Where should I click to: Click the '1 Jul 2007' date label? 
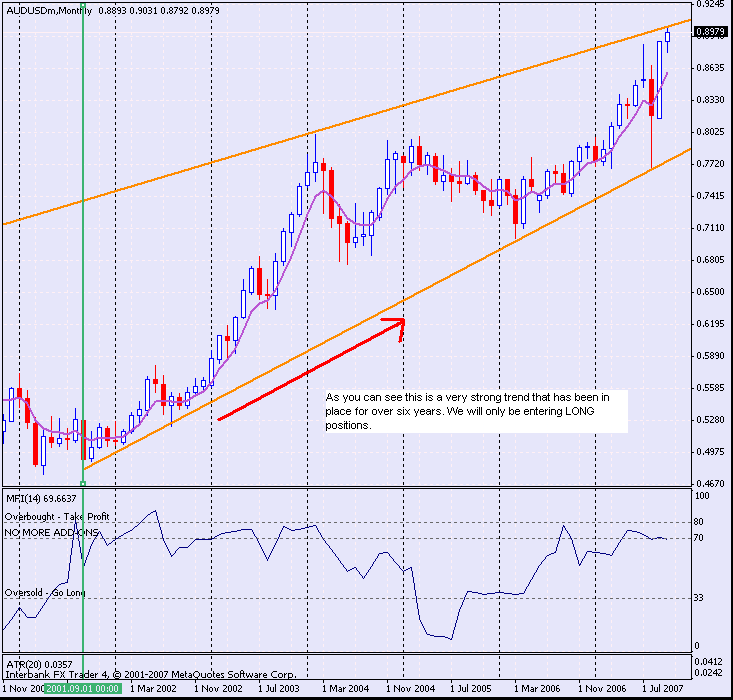[662, 688]
